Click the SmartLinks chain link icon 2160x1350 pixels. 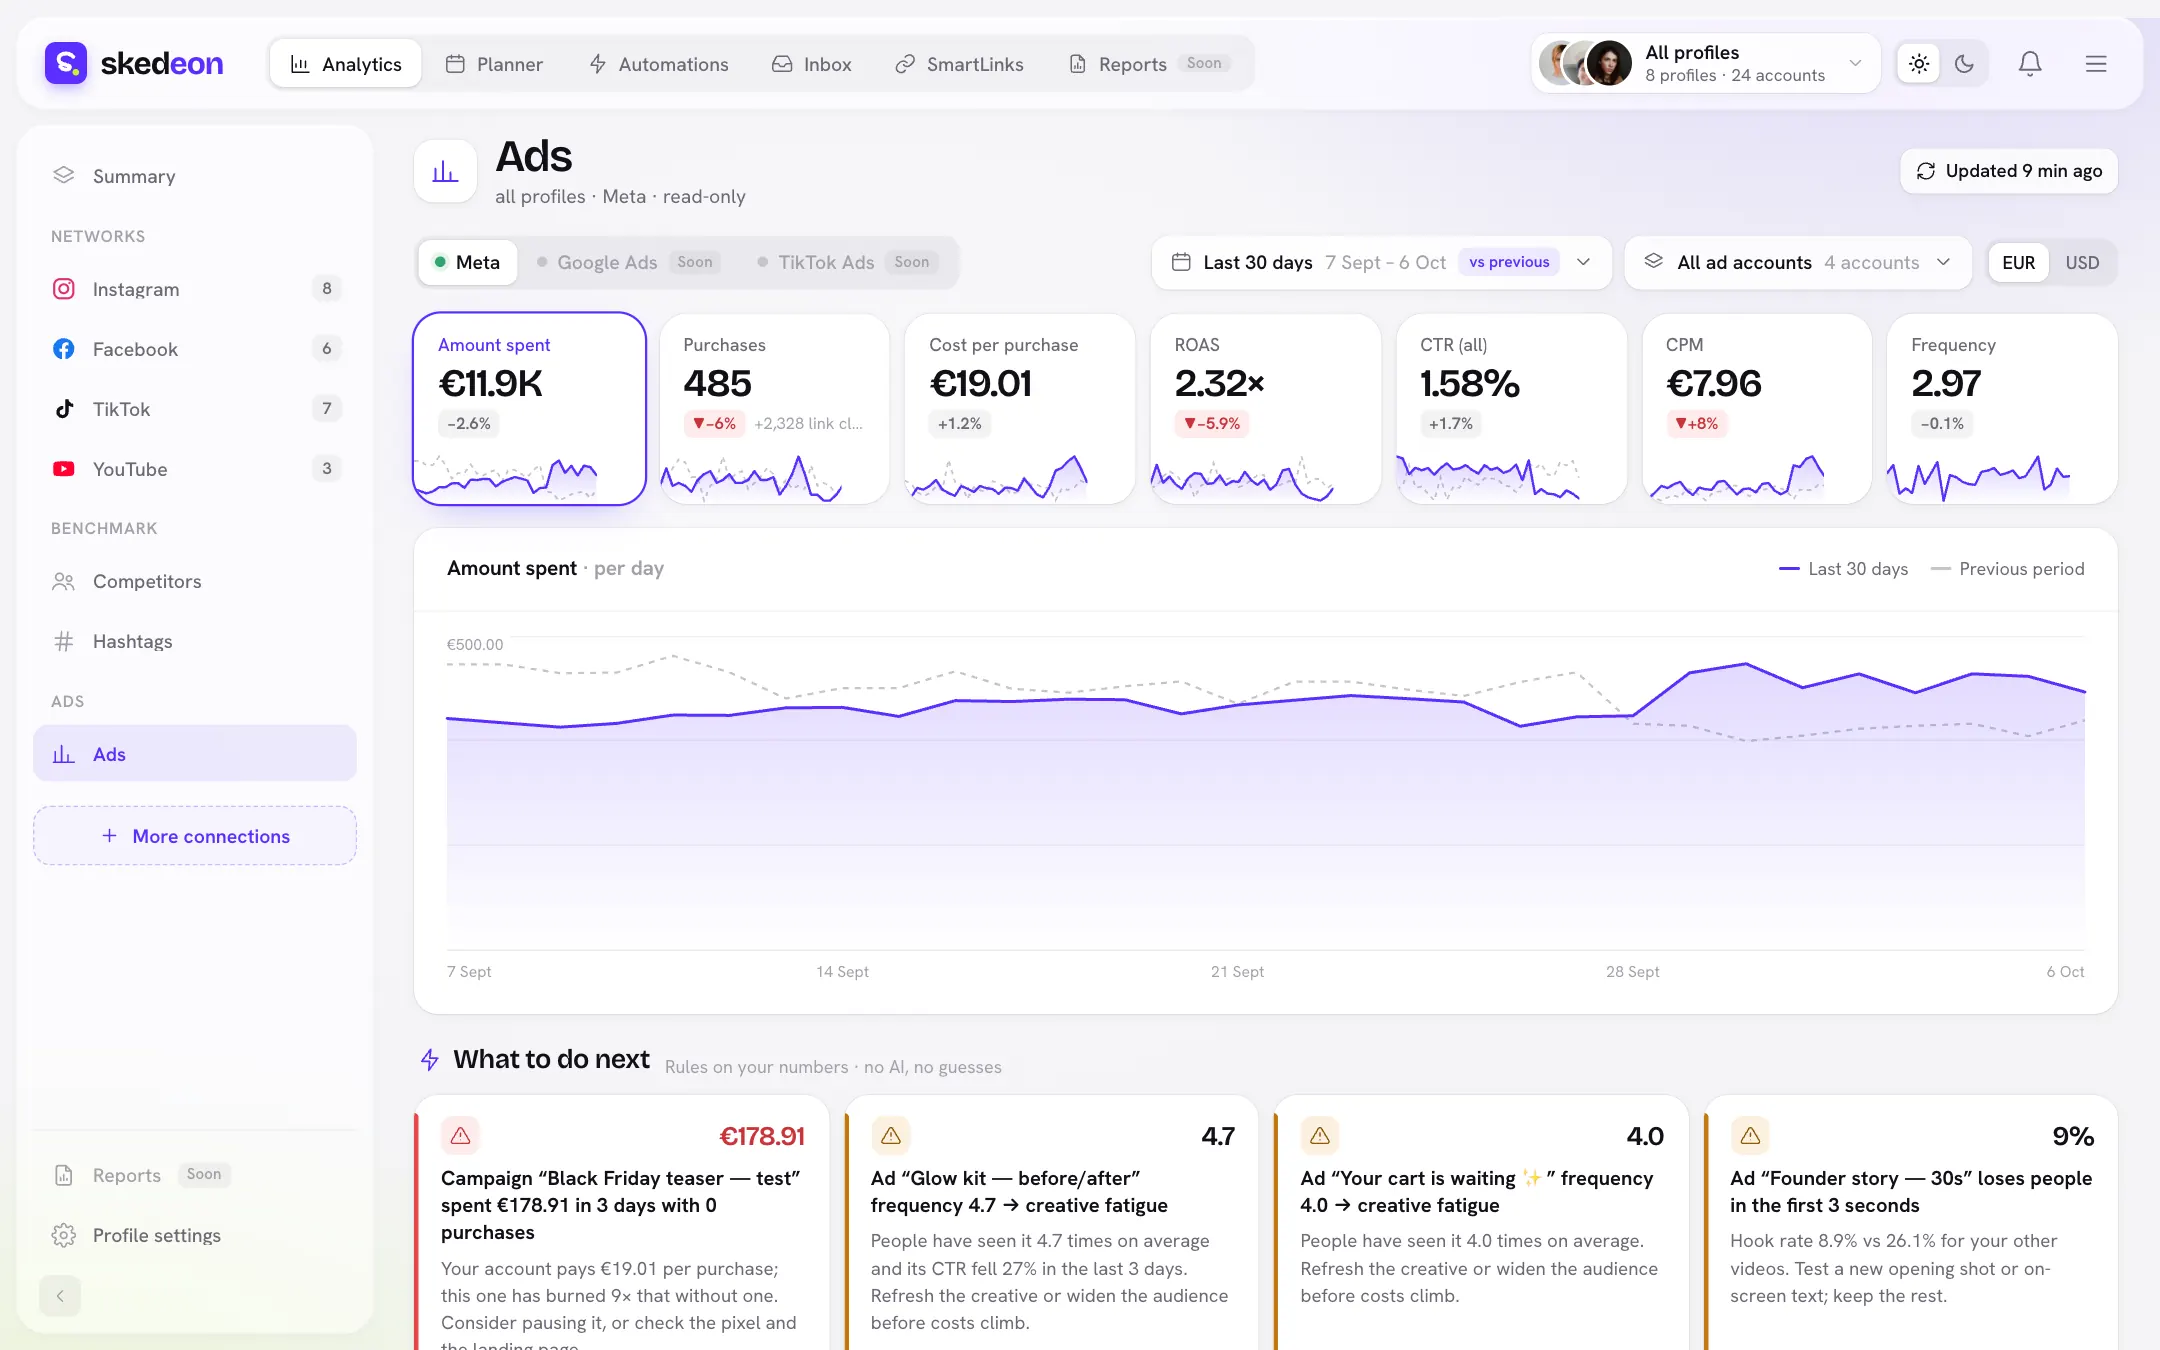[905, 64]
